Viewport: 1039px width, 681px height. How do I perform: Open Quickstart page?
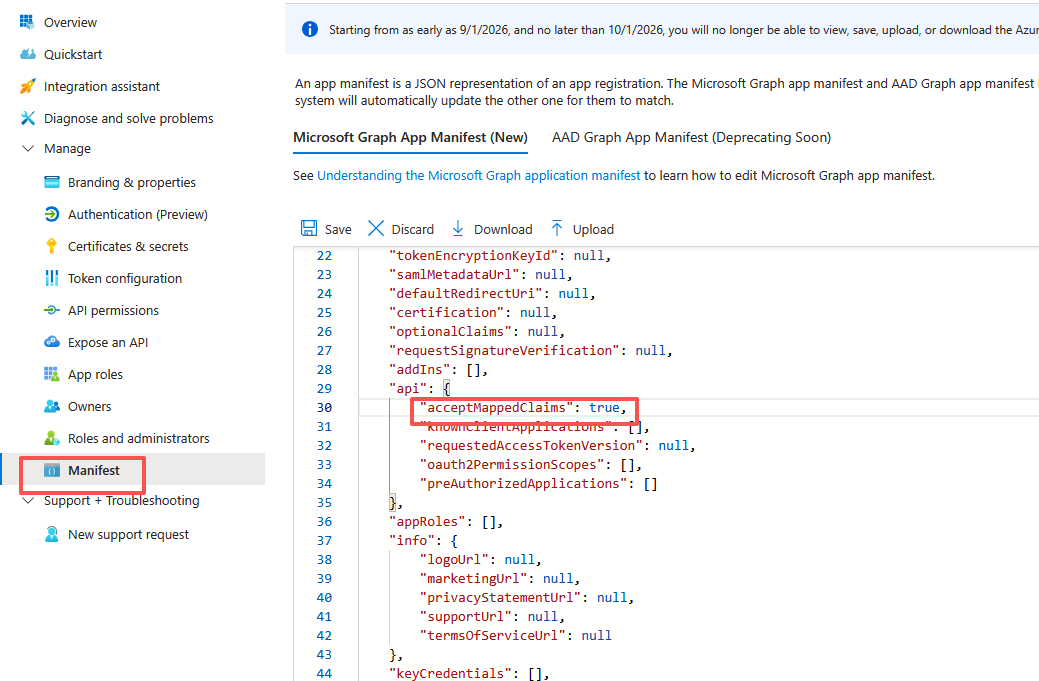tap(73, 54)
